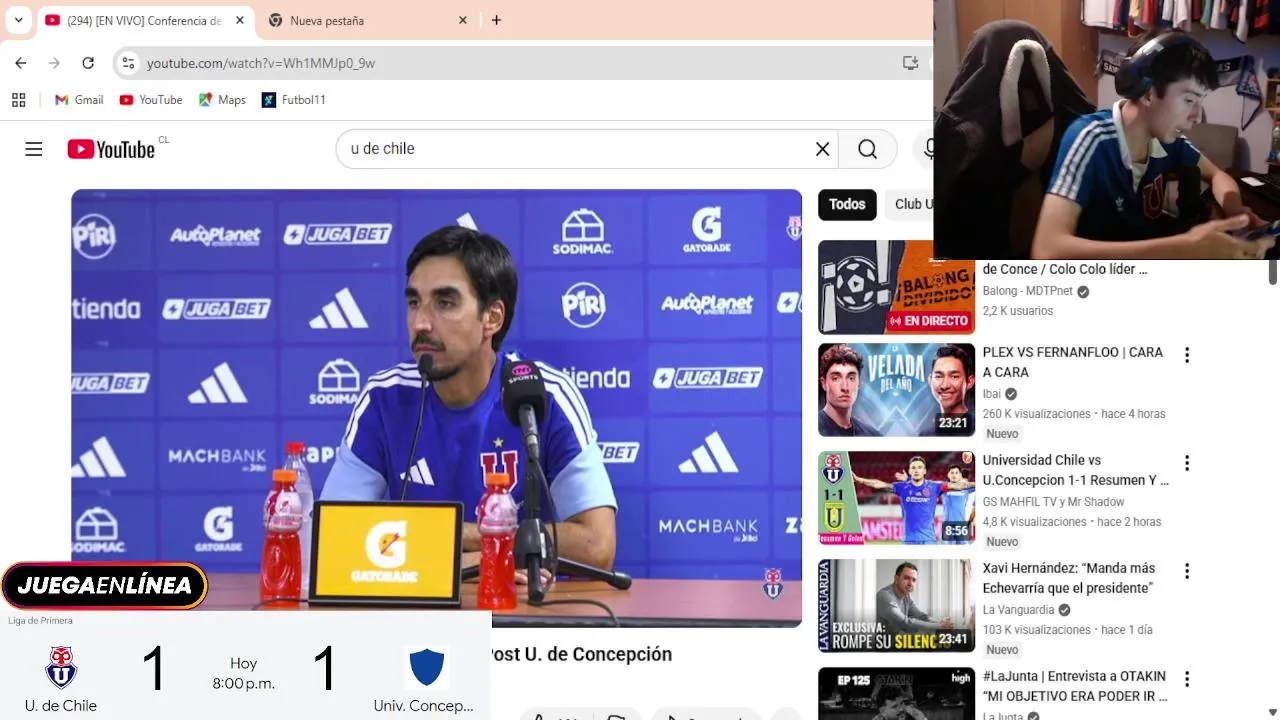
Task: Open GS MAHFIL TV y Mr Shadow channel
Action: (1053, 502)
